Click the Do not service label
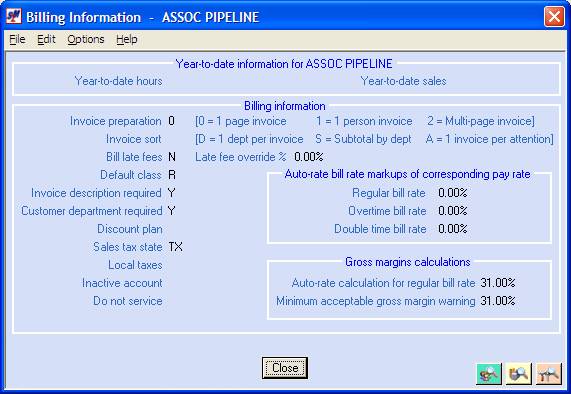The image size is (571, 394). click(x=128, y=301)
